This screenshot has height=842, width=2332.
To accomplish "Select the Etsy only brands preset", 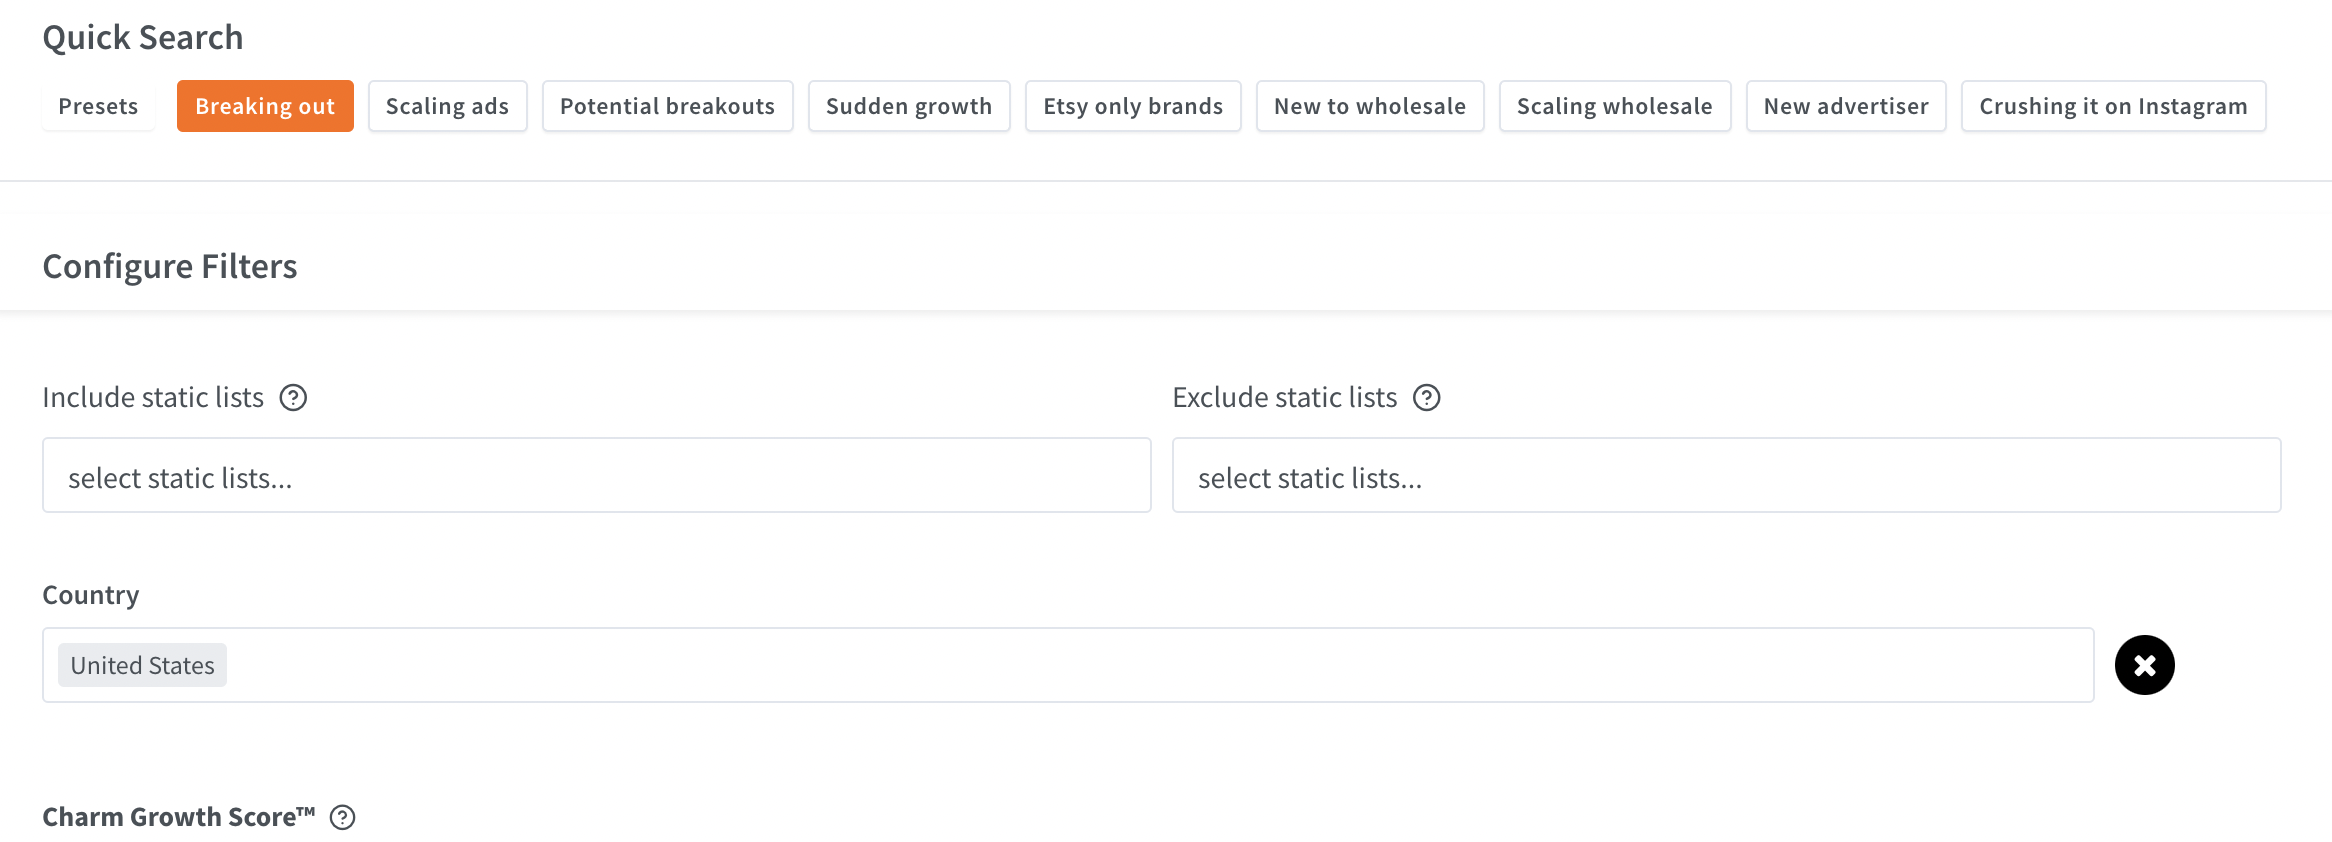I will 1133,106.
